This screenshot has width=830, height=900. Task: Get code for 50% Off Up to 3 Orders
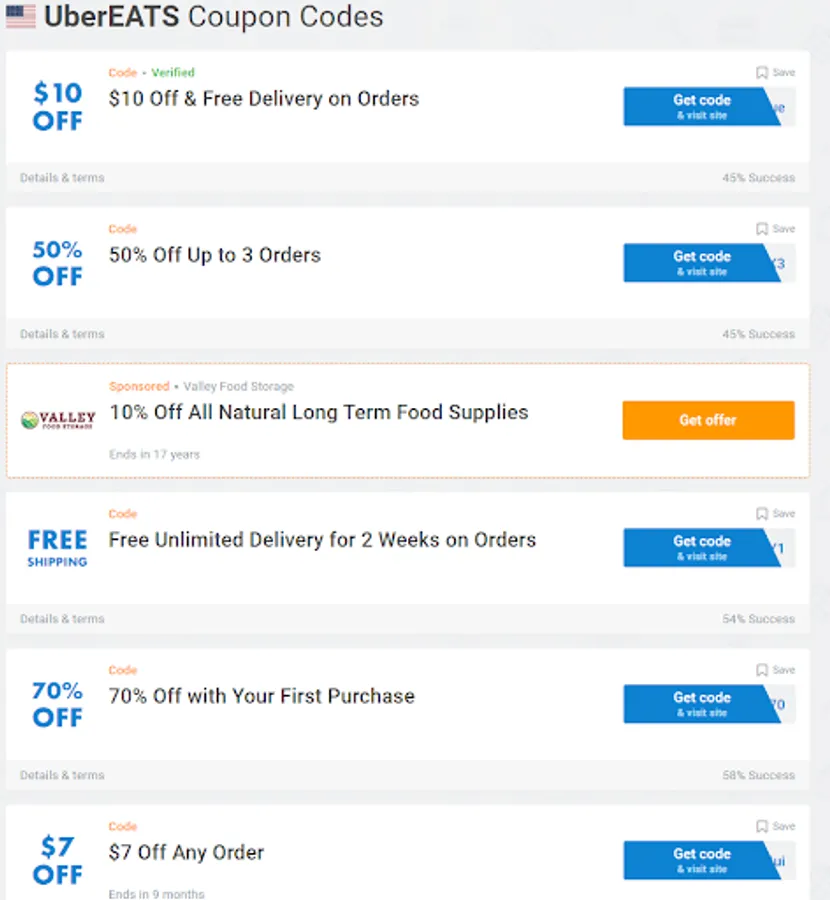(701, 263)
